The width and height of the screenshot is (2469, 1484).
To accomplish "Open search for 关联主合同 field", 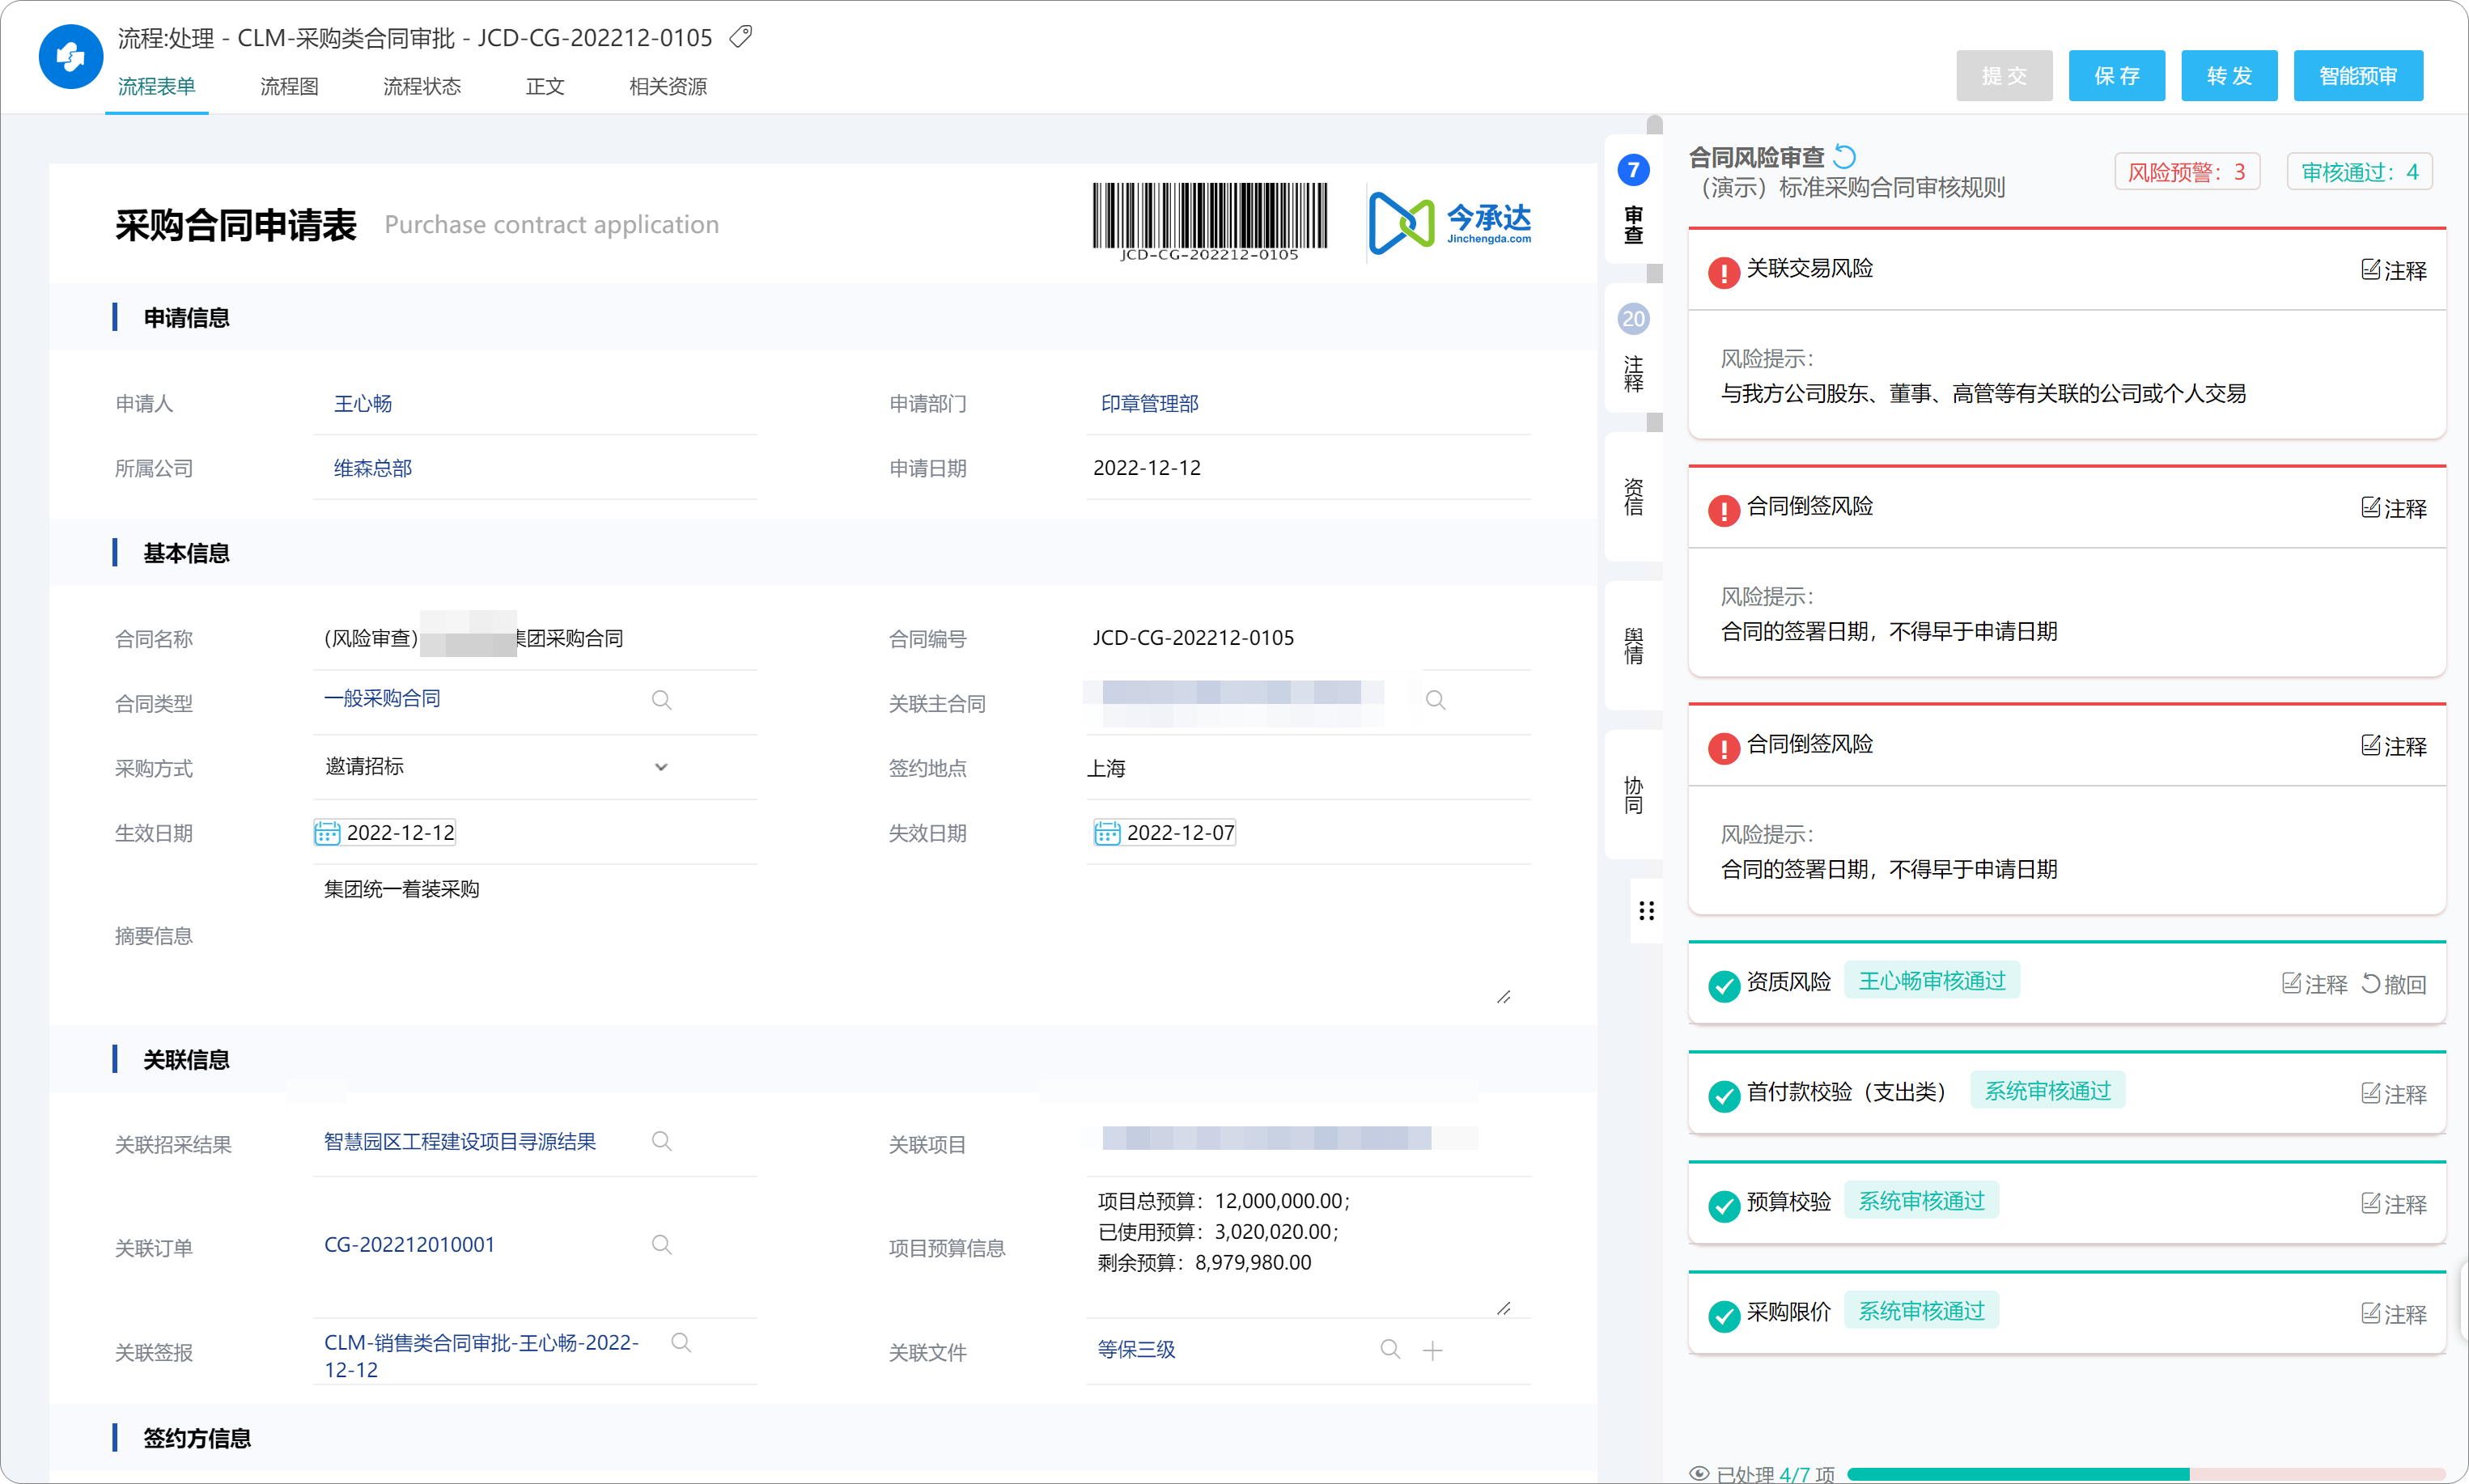I will [1435, 700].
